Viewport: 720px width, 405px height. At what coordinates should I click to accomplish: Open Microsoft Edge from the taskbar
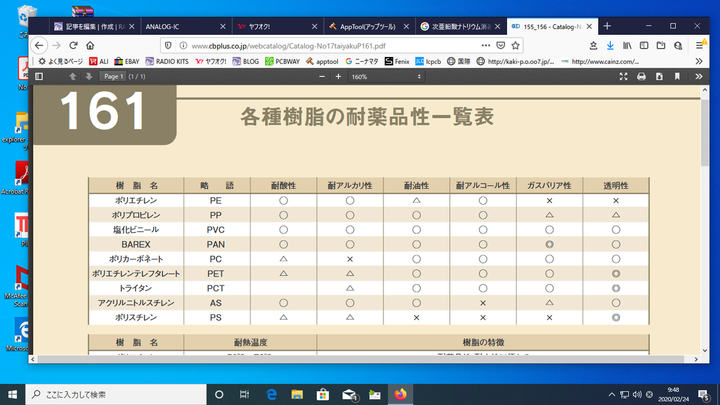click(271, 393)
